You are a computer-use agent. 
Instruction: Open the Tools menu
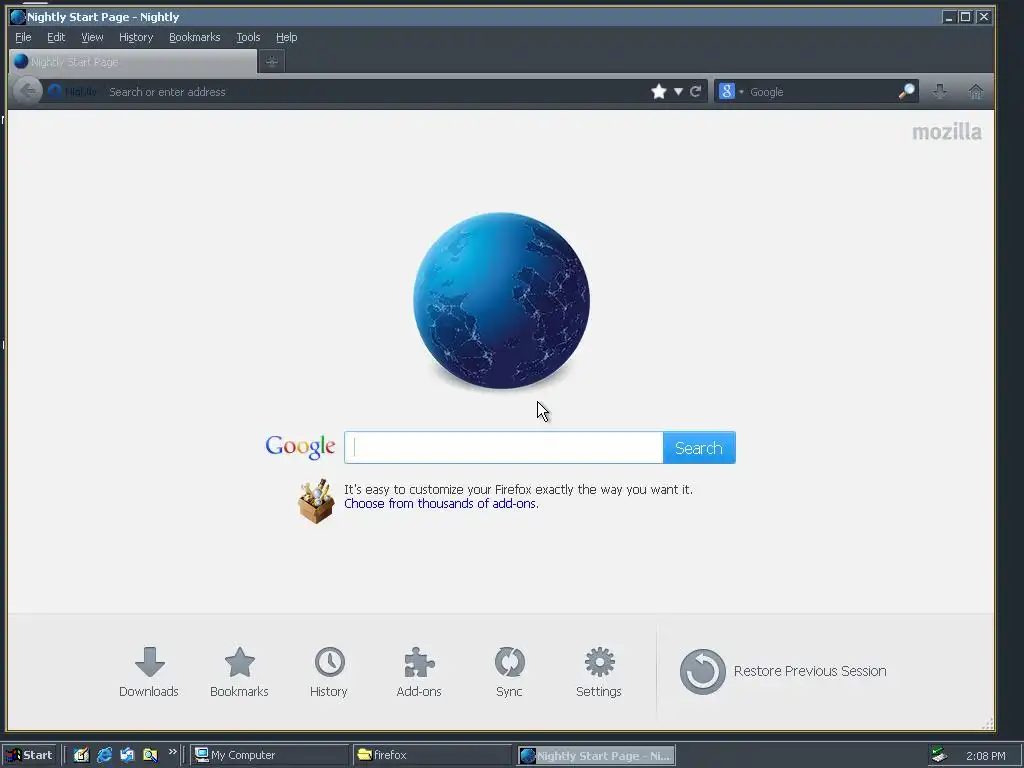(248, 37)
